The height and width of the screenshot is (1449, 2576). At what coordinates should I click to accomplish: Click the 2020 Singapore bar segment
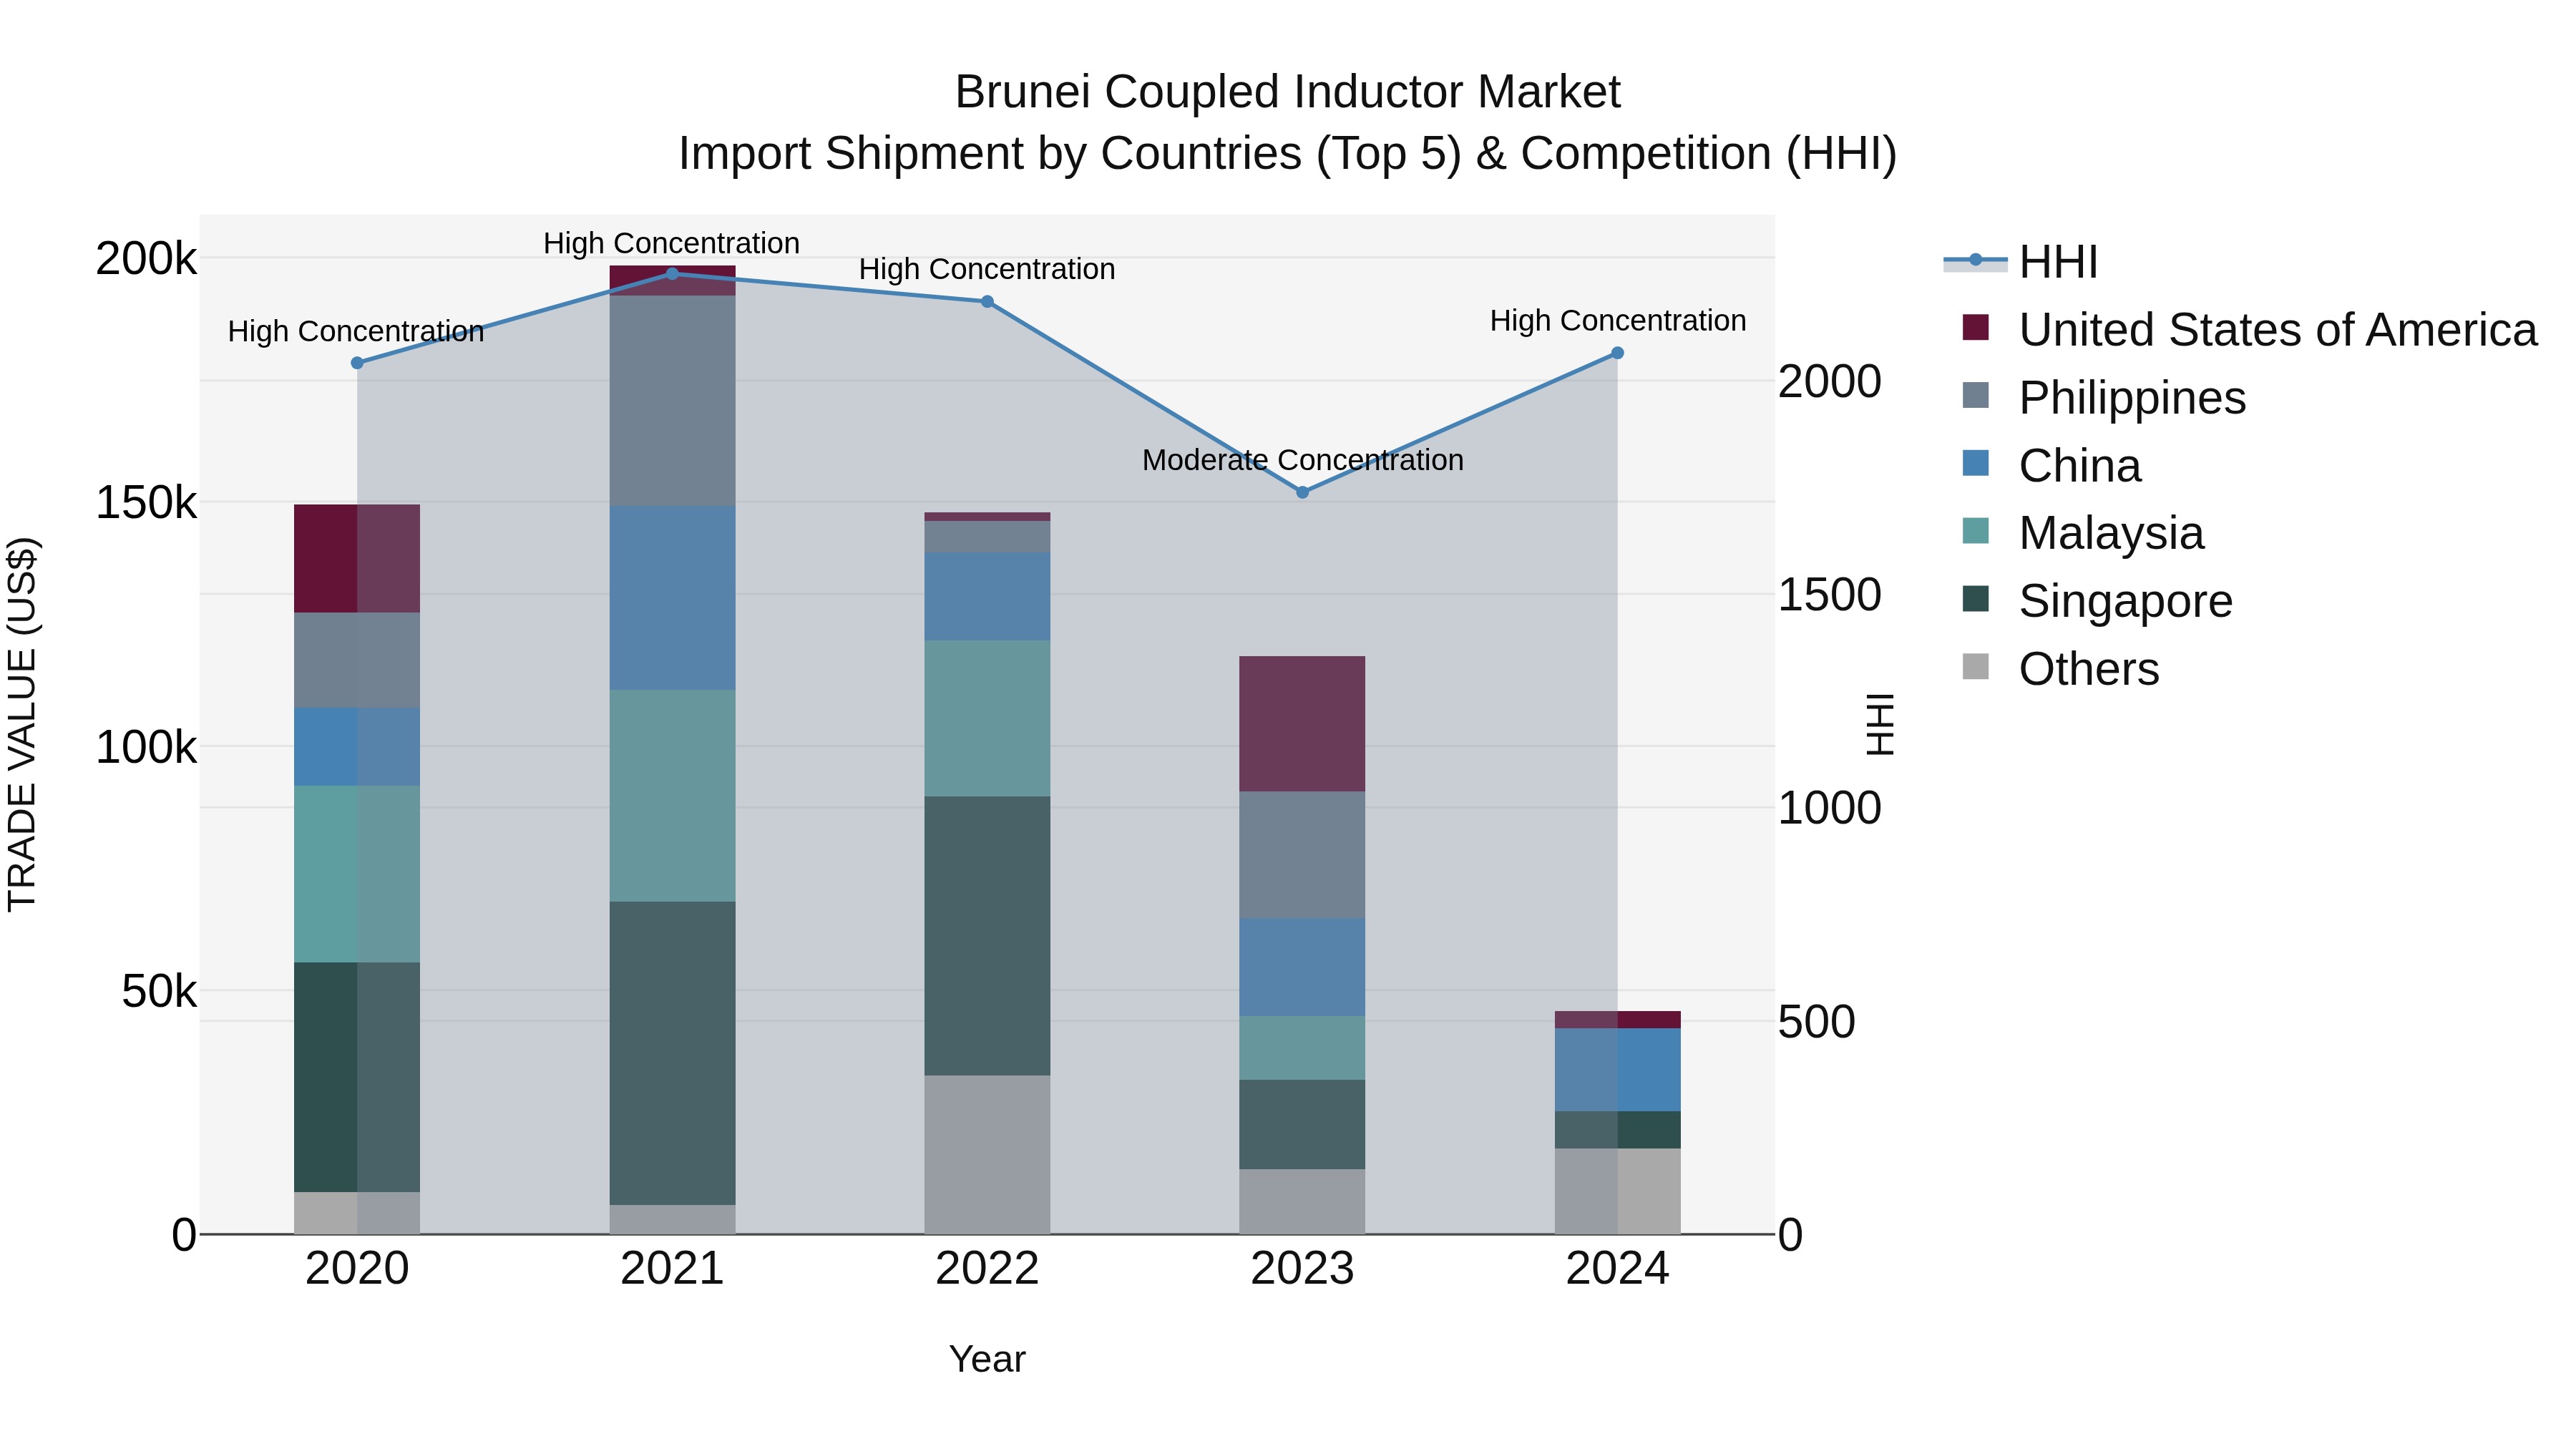[x=357, y=1077]
